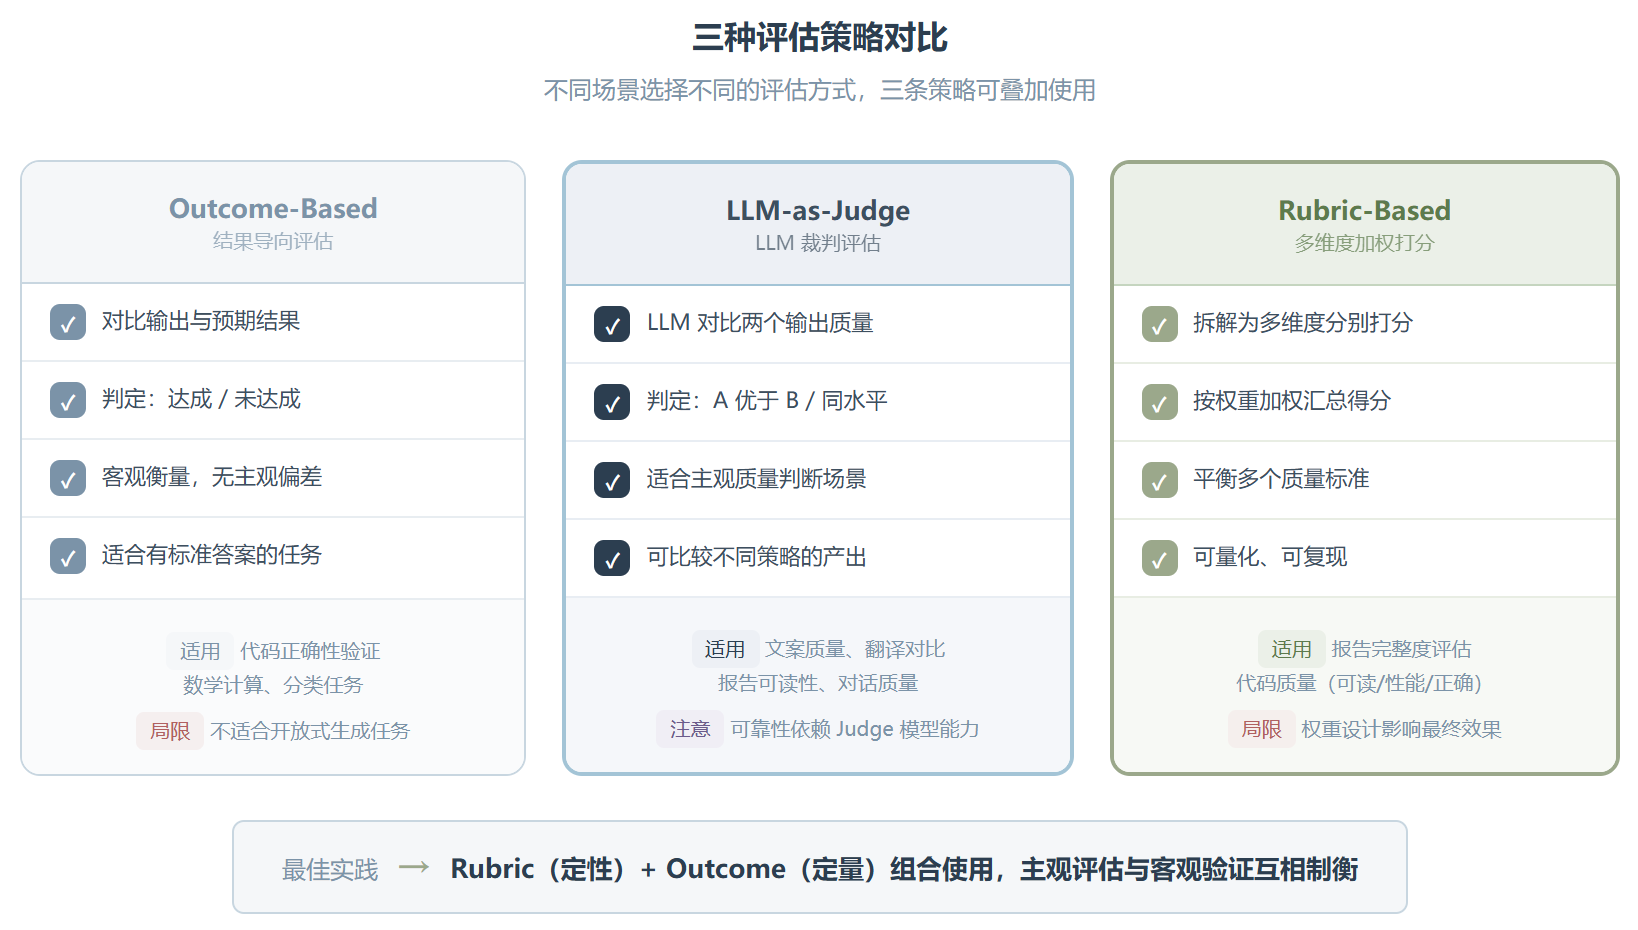Click the text 判定：A 优于 B / 同水平
Screen dimensions: 1638x930
[x=767, y=401]
